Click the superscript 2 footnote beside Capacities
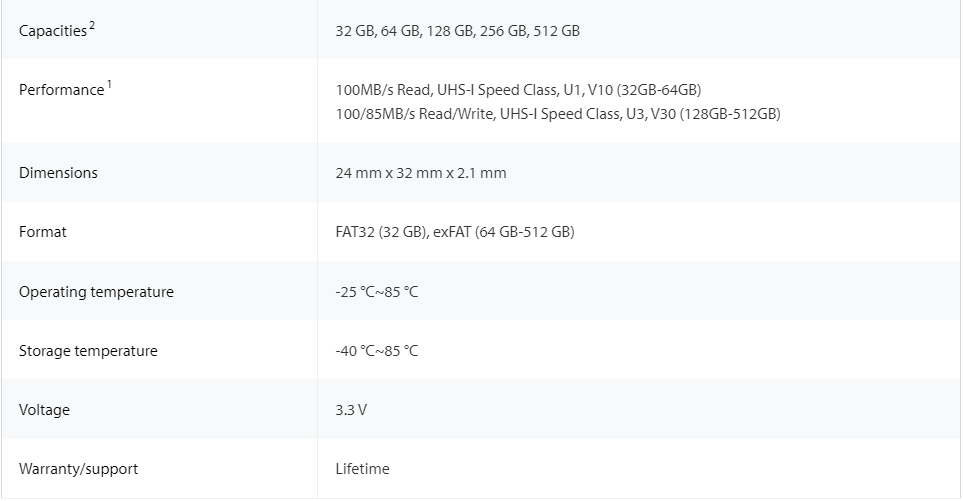963x501 pixels. click(92, 26)
